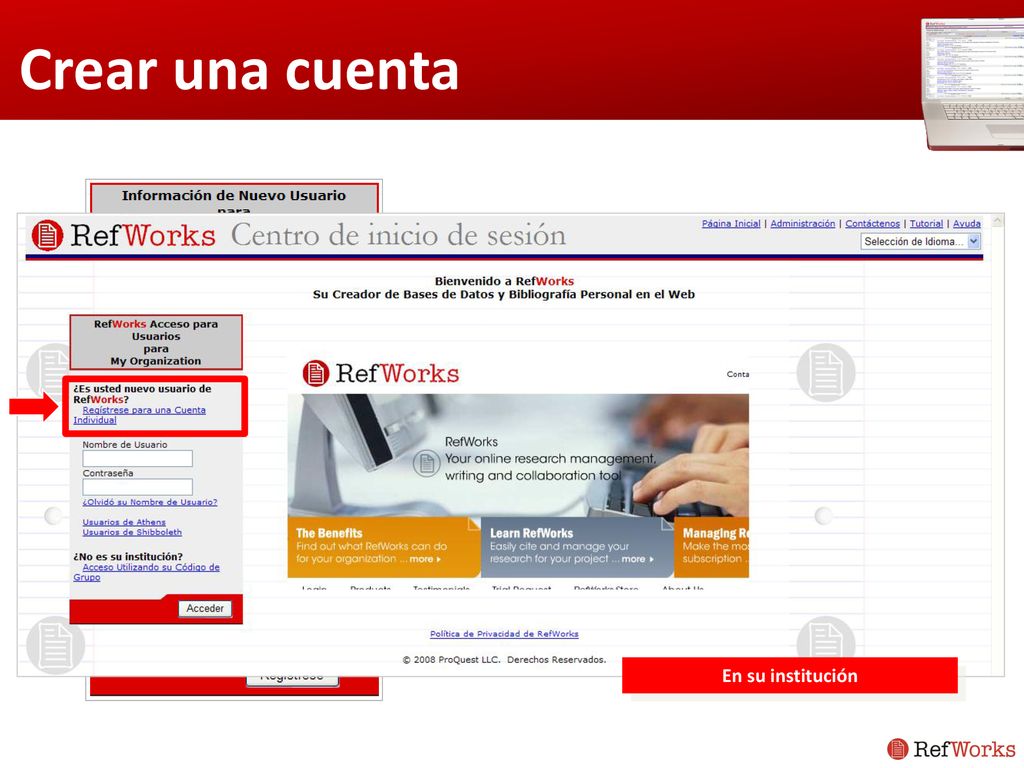Click 'Bienvenido a RefWorks' heading text
The height and width of the screenshot is (768, 1024).
coord(504,281)
